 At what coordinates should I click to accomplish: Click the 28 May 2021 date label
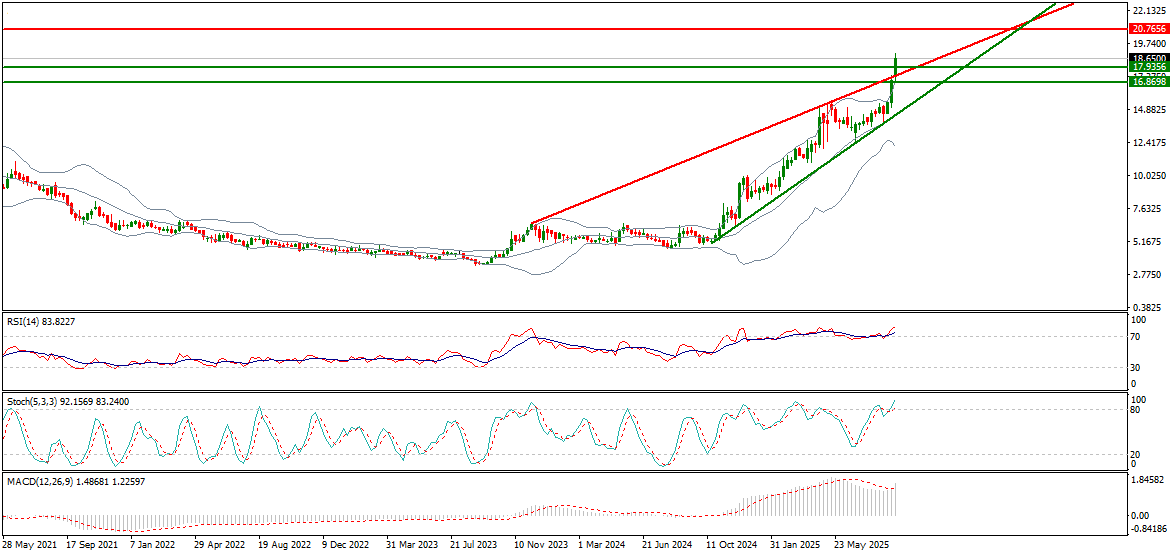28,546
